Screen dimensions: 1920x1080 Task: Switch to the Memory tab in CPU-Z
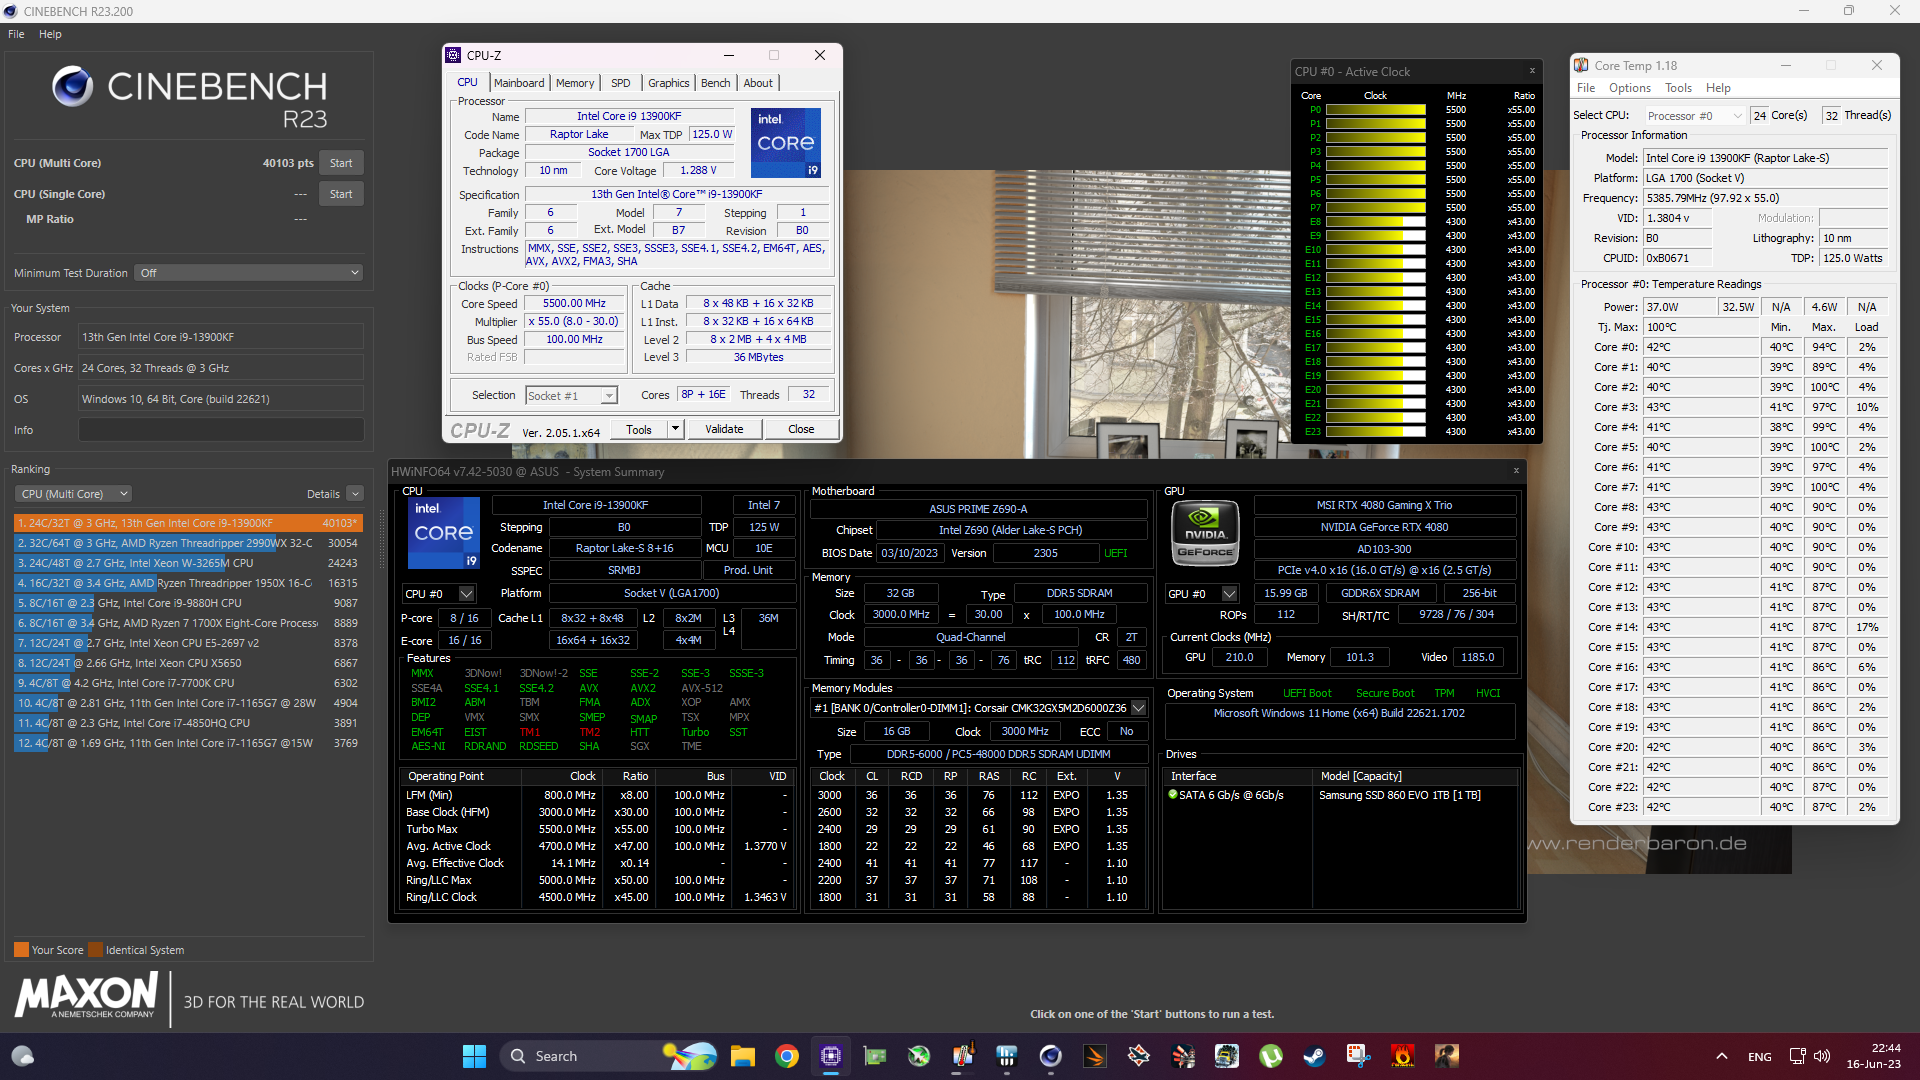click(575, 83)
